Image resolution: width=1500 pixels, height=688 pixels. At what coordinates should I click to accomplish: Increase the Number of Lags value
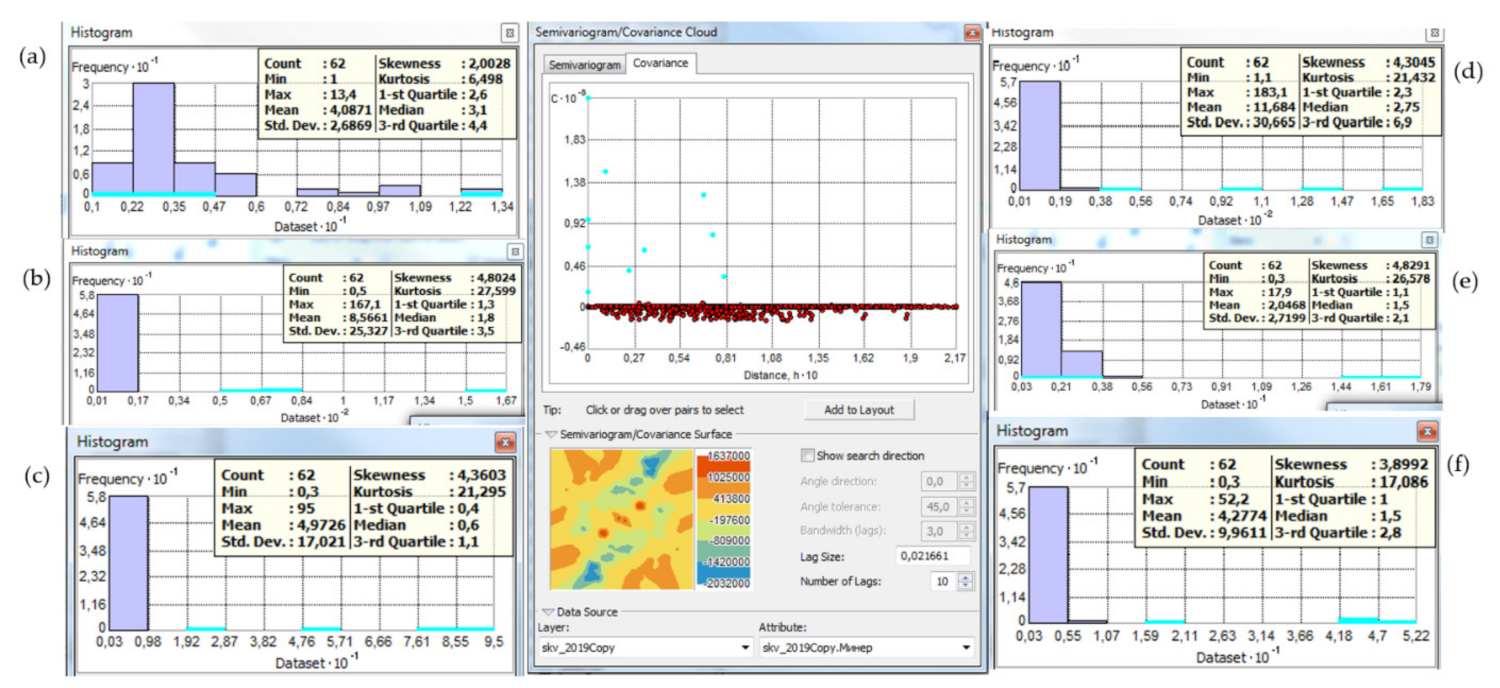(x=965, y=577)
